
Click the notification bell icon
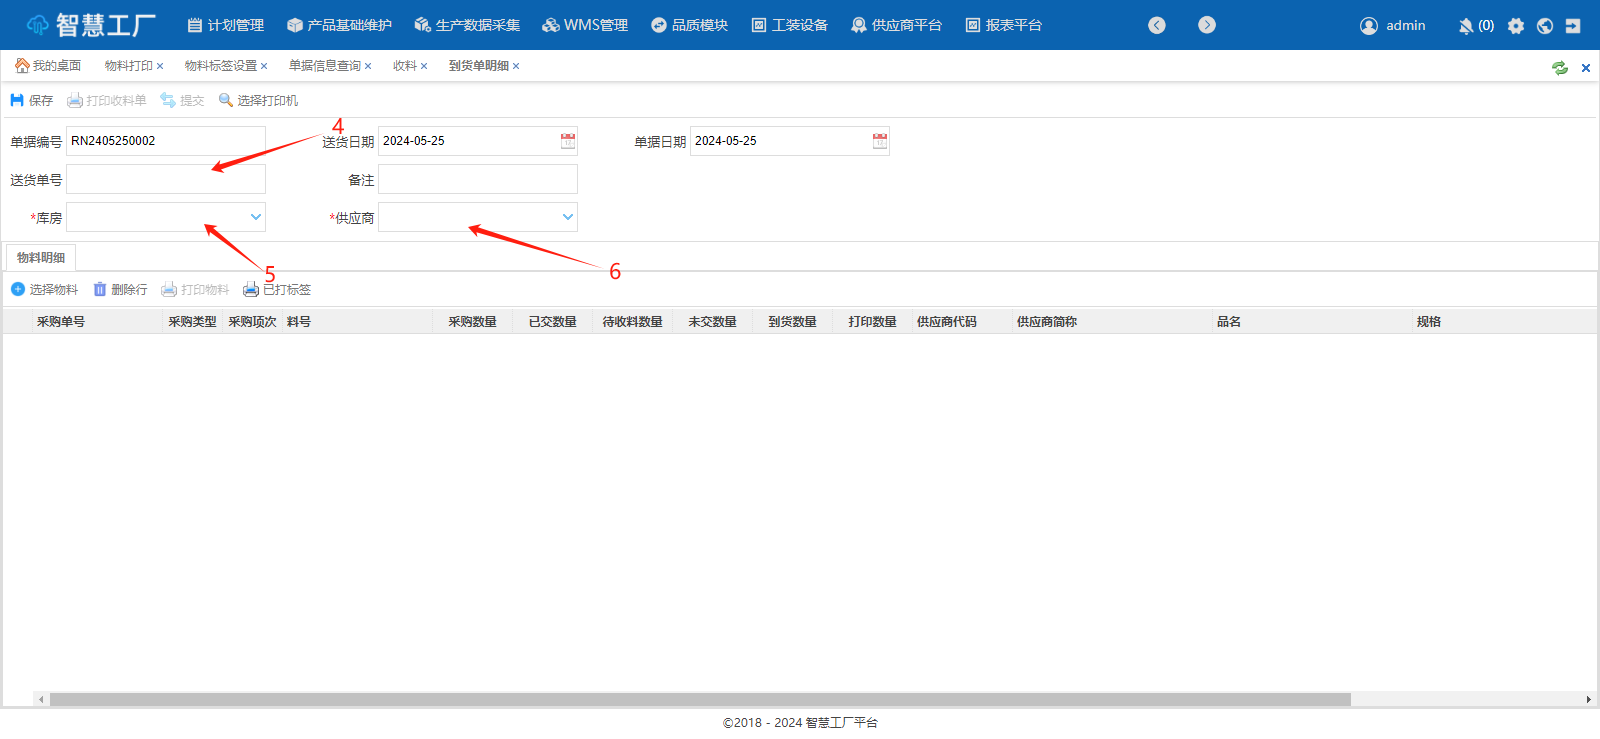pyautogui.click(x=1466, y=26)
